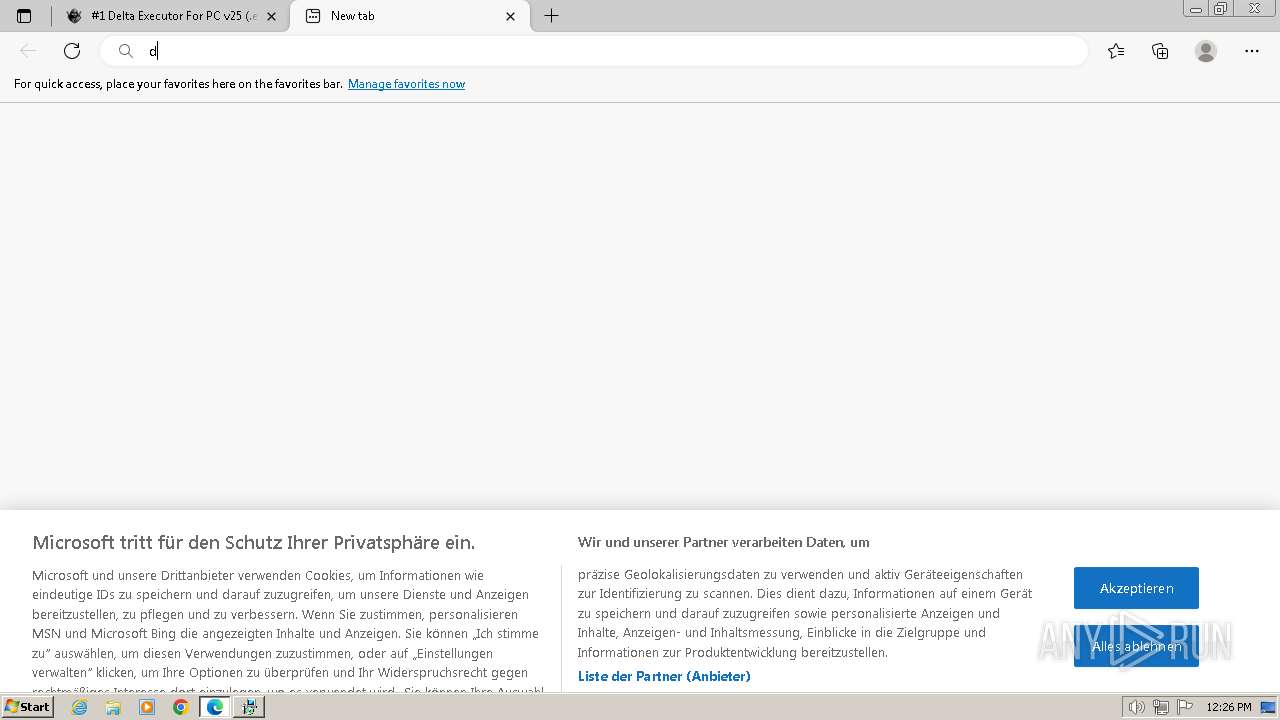Open a new tab with plus button
This screenshot has width=1280, height=720.
tap(551, 16)
